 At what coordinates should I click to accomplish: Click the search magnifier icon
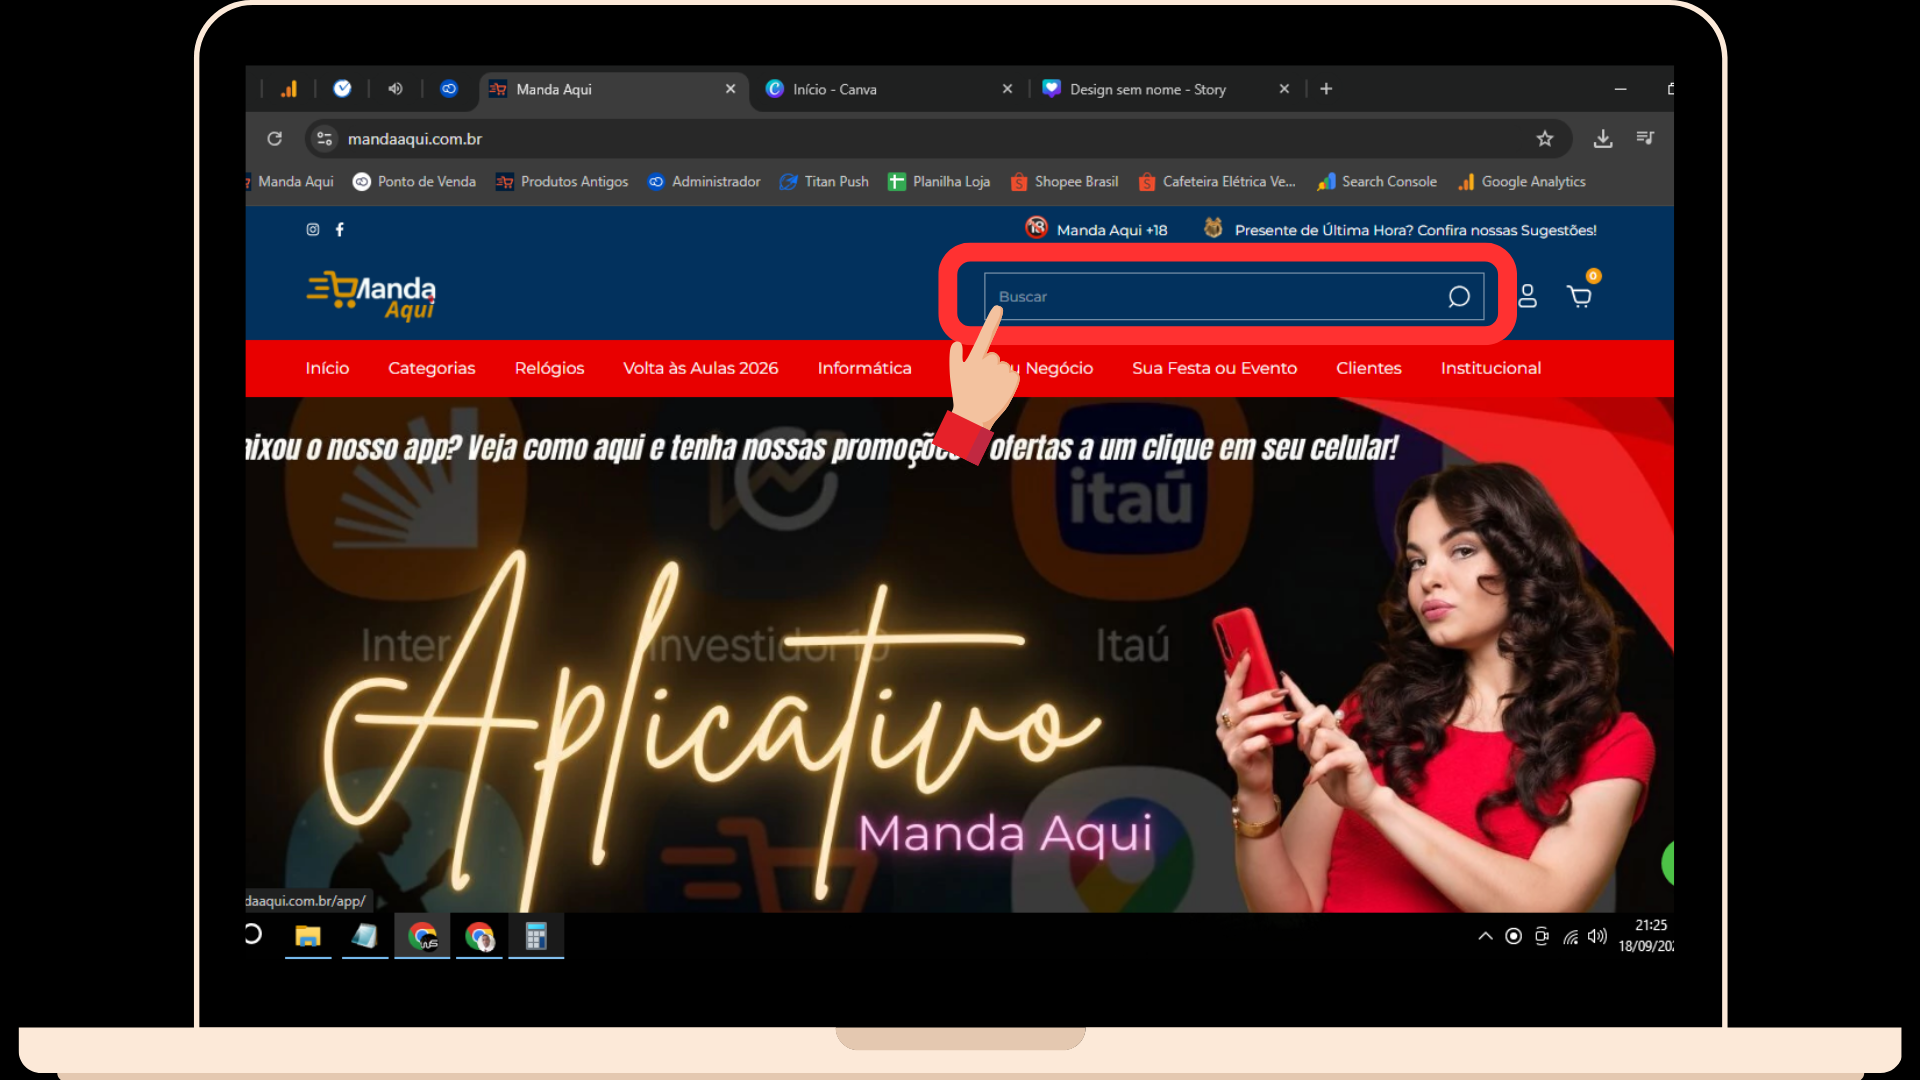click(x=1458, y=297)
